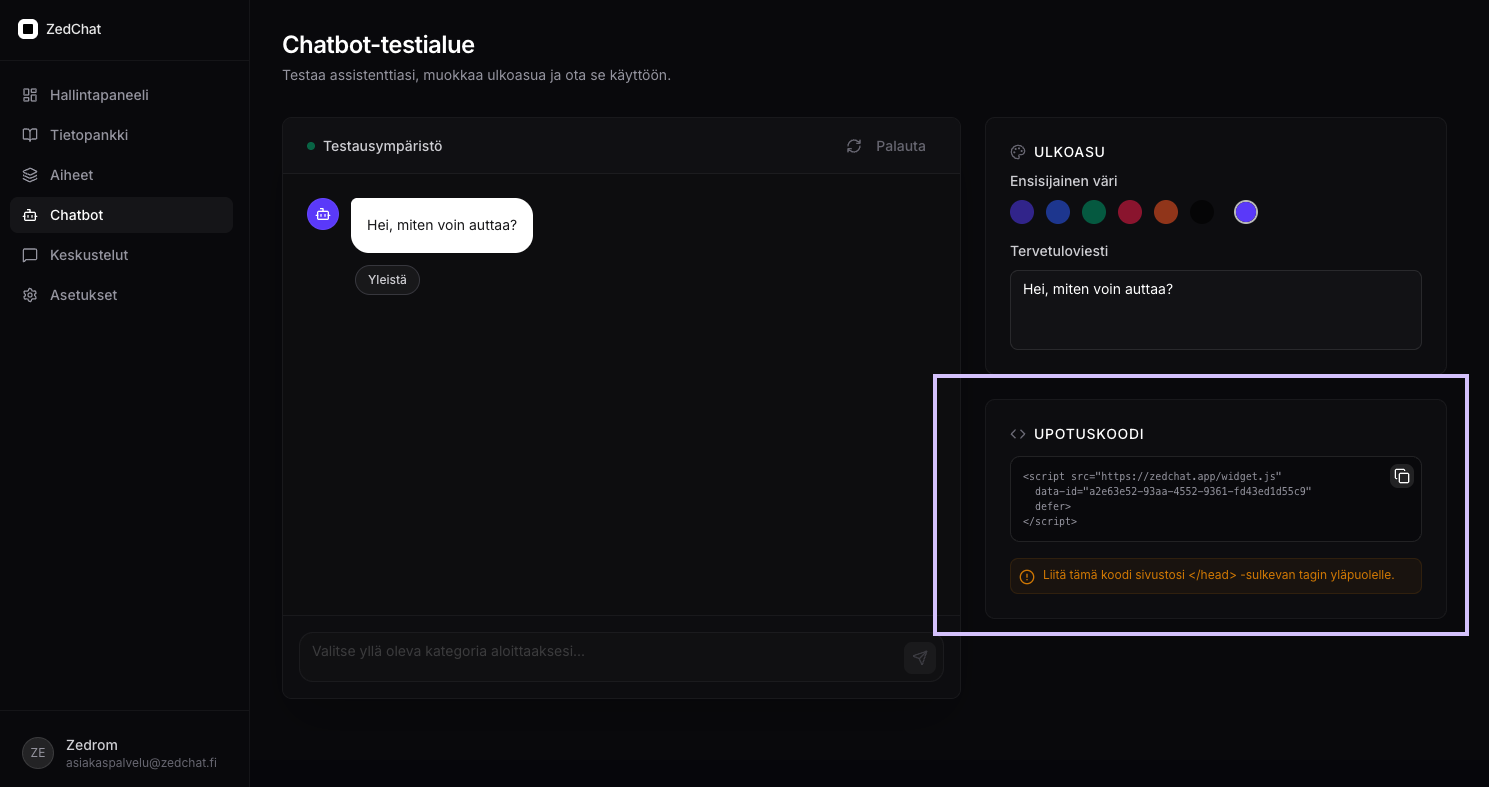Click the code brackets icon beside UPOTUSKOODI
This screenshot has height=787, width=1489.
[x=1017, y=434]
